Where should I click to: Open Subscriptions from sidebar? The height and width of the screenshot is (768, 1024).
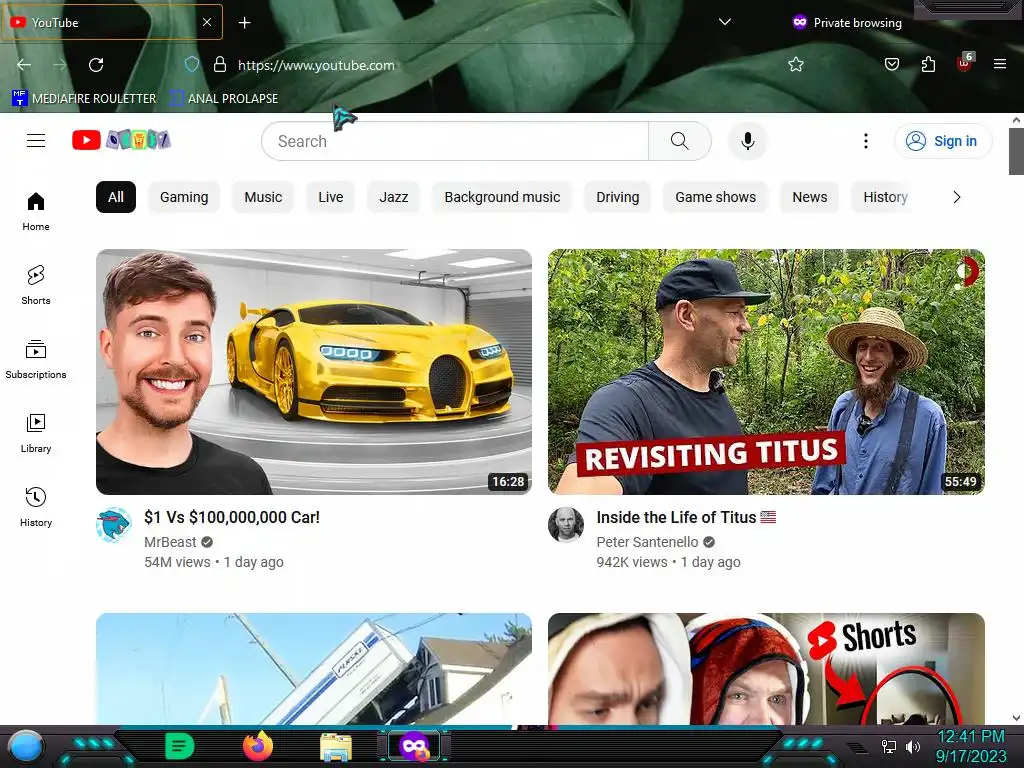point(36,359)
